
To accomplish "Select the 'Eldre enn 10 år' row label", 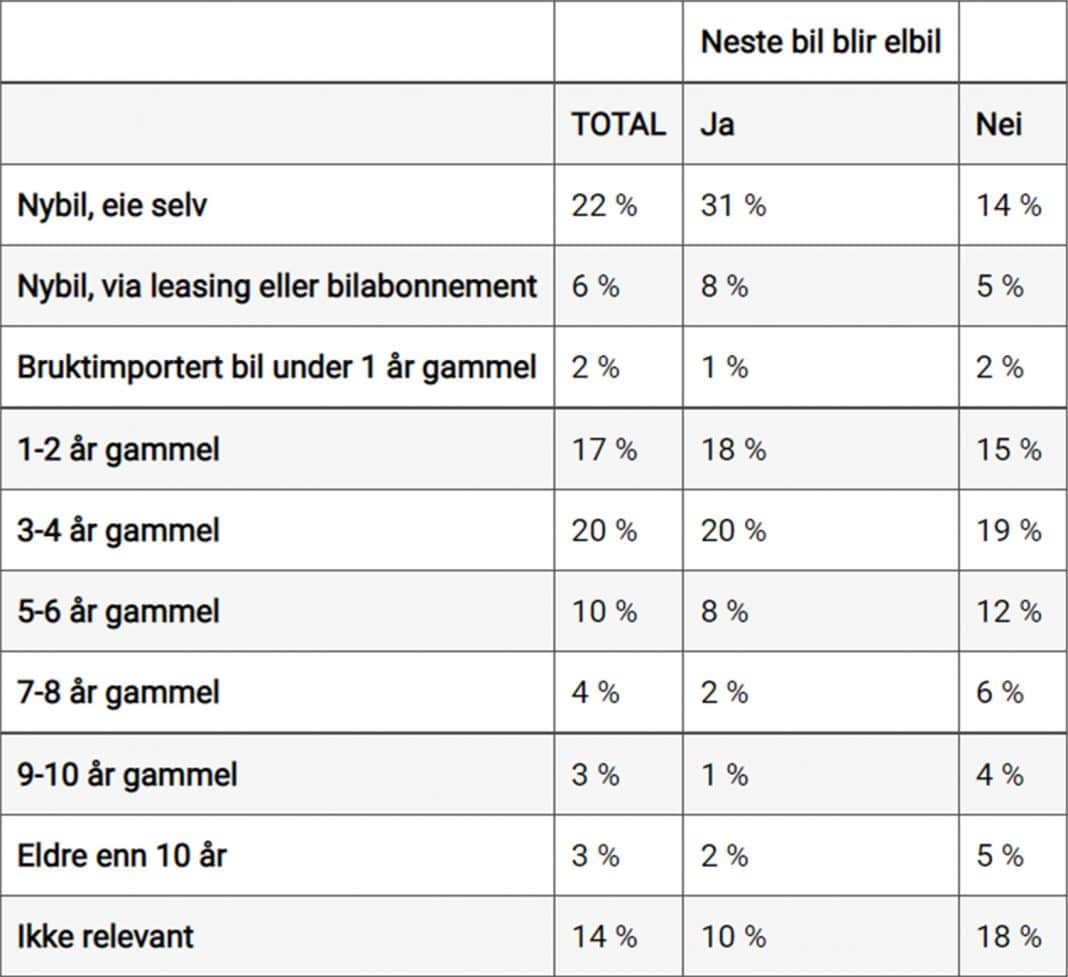I will [122, 856].
